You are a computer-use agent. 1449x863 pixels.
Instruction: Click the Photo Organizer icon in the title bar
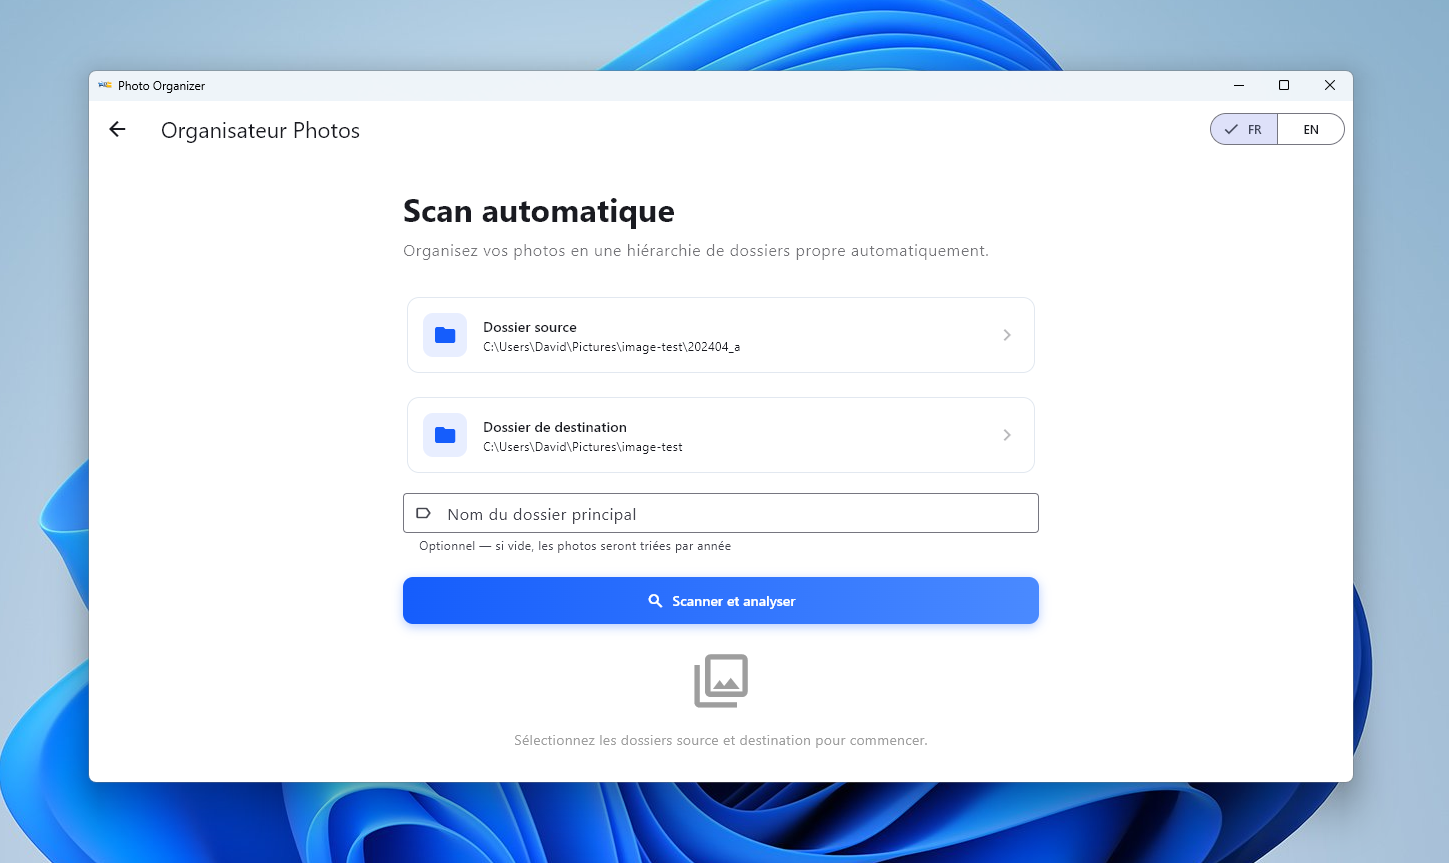pos(104,85)
